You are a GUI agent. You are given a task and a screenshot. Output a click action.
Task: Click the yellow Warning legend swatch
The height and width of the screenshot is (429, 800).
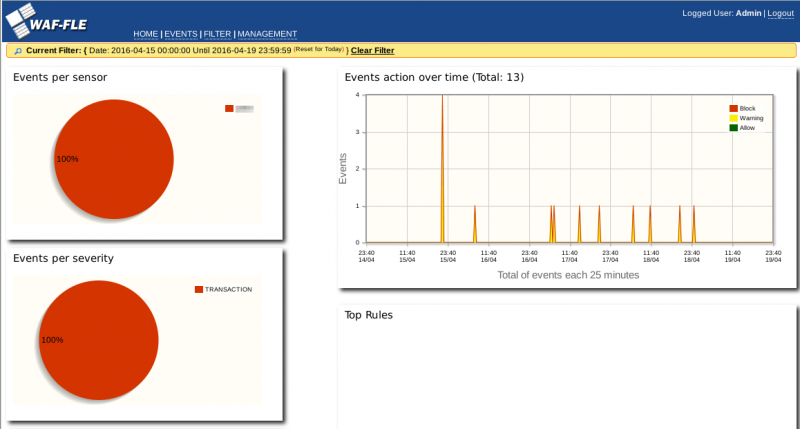pyautogui.click(x=733, y=118)
